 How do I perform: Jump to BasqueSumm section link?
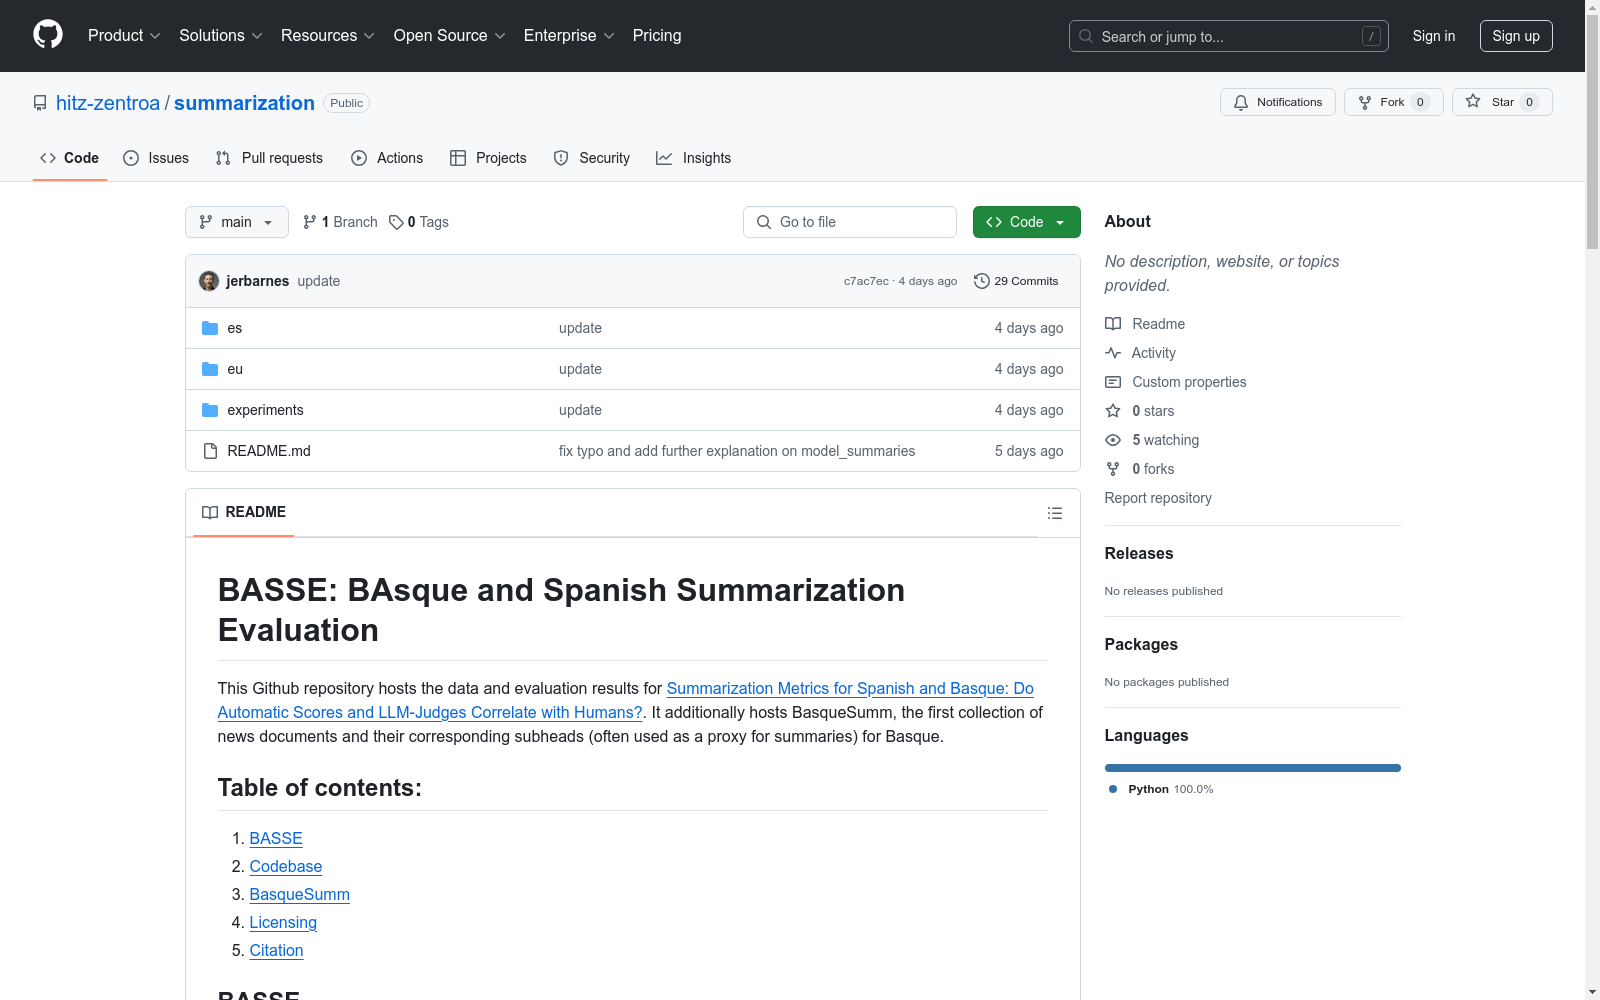pyautogui.click(x=300, y=895)
